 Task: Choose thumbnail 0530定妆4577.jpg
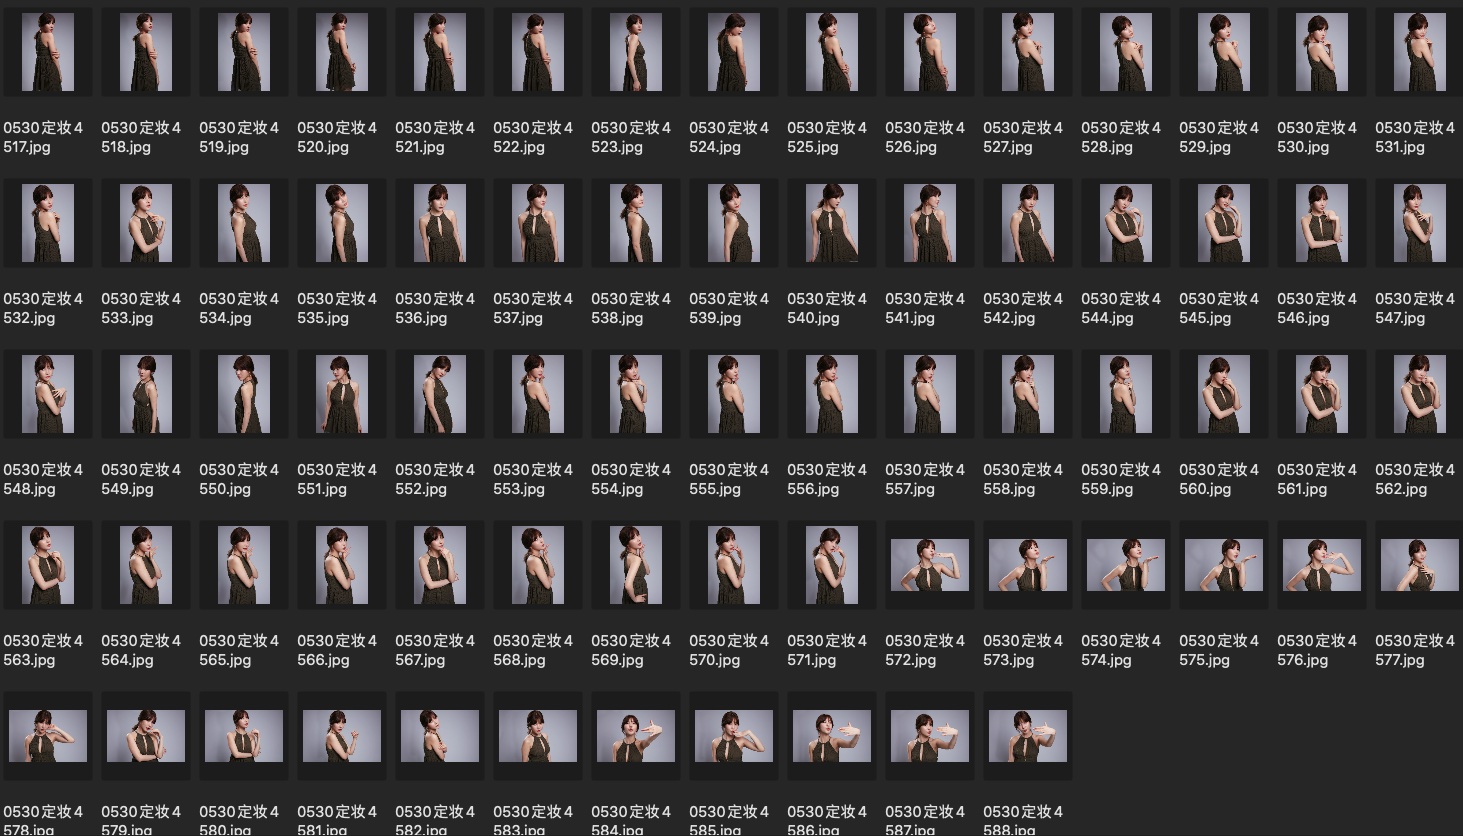tap(1419, 565)
